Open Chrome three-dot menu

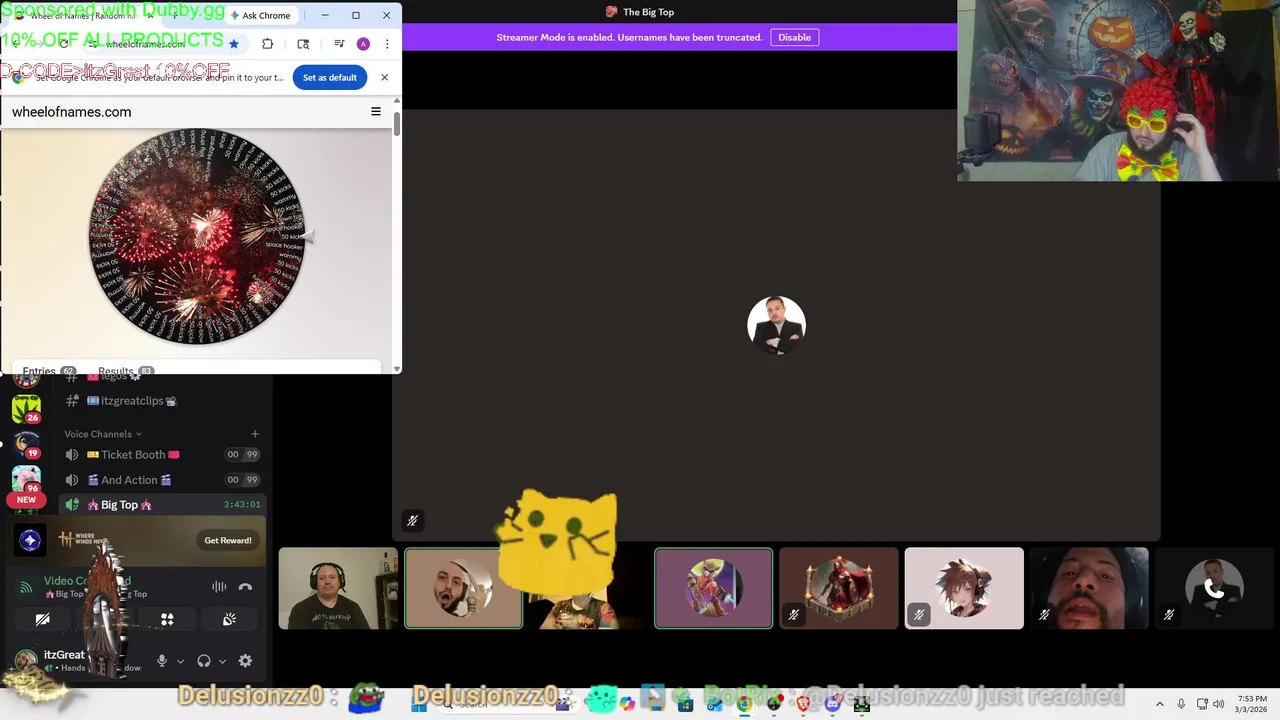click(387, 44)
